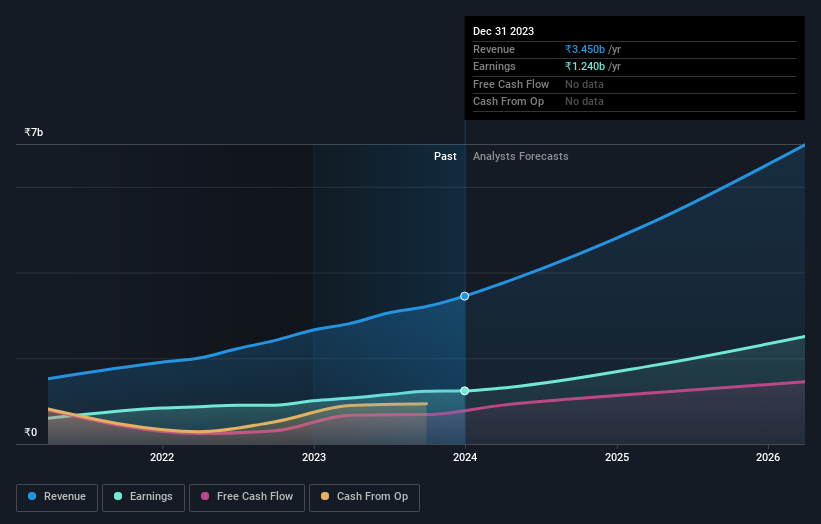Image resolution: width=821 pixels, height=524 pixels.
Task: Toggle the Free Cash Flow legend button
Action: [247, 497]
